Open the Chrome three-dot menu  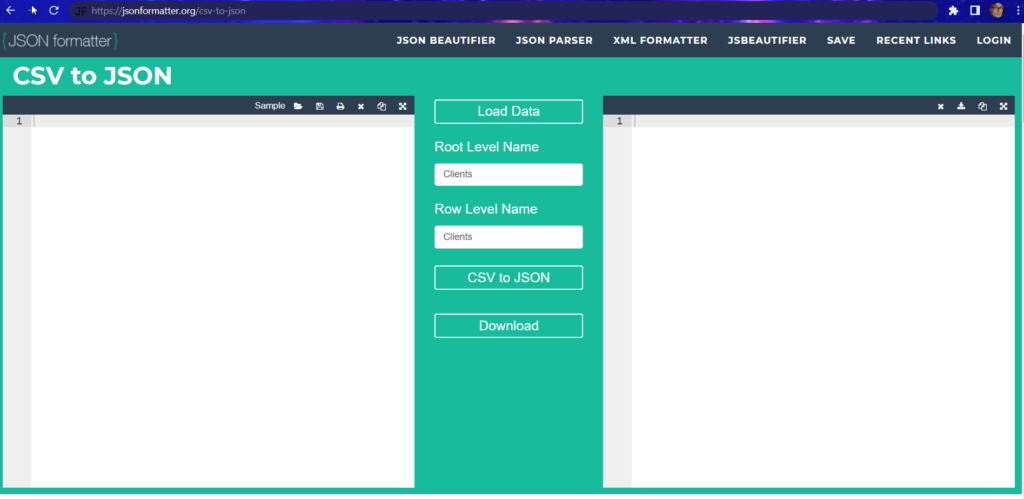point(1018,10)
